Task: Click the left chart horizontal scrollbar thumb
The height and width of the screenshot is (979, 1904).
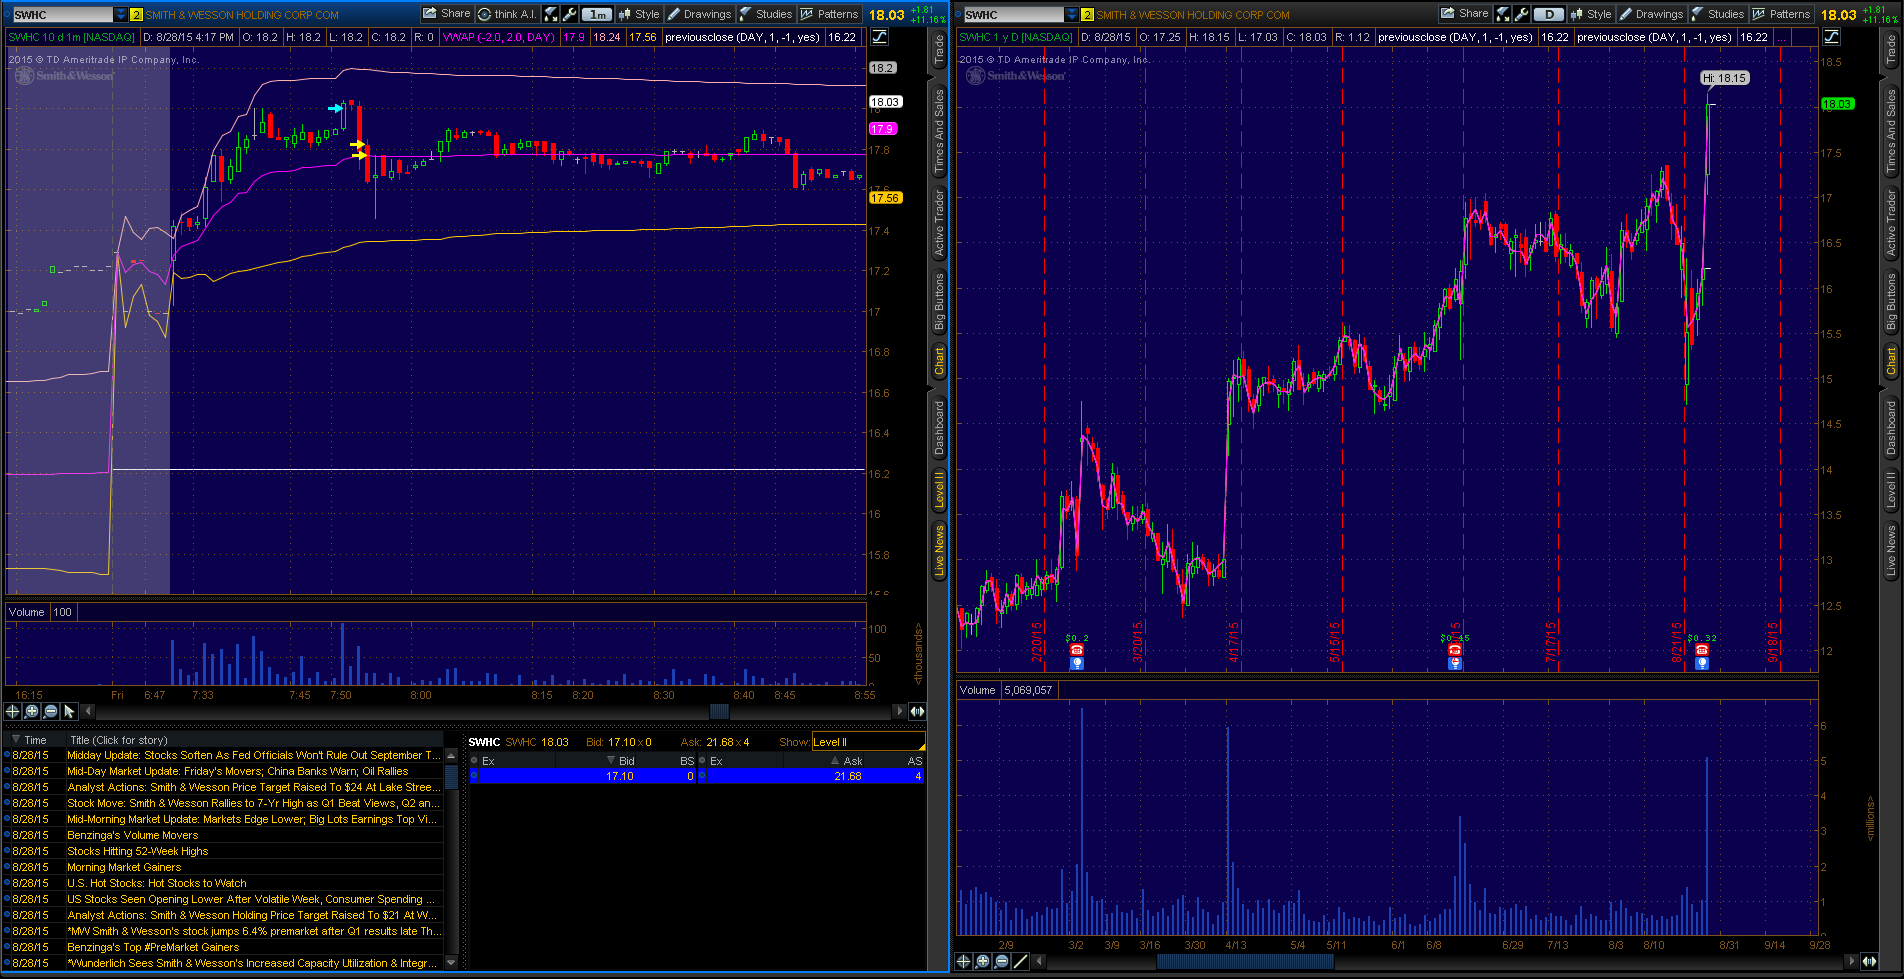Action: pos(720,711)
